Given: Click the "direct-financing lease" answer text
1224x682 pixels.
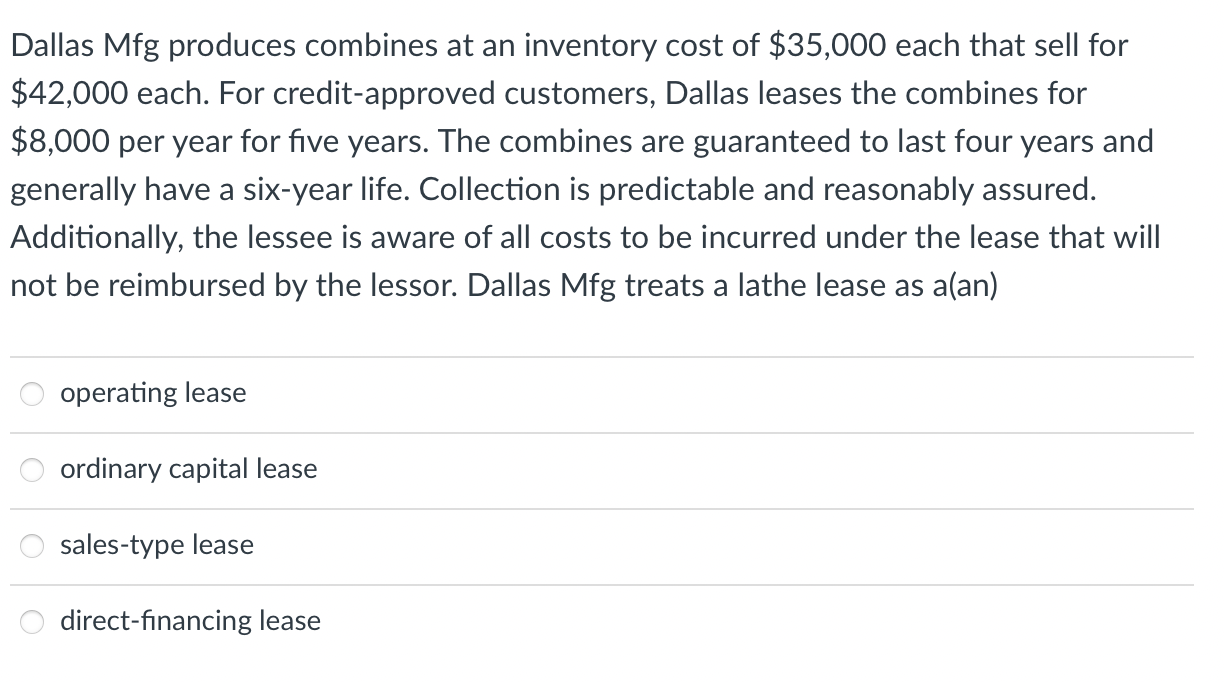Looking at the screenshot, I should [x=191, y=621].
